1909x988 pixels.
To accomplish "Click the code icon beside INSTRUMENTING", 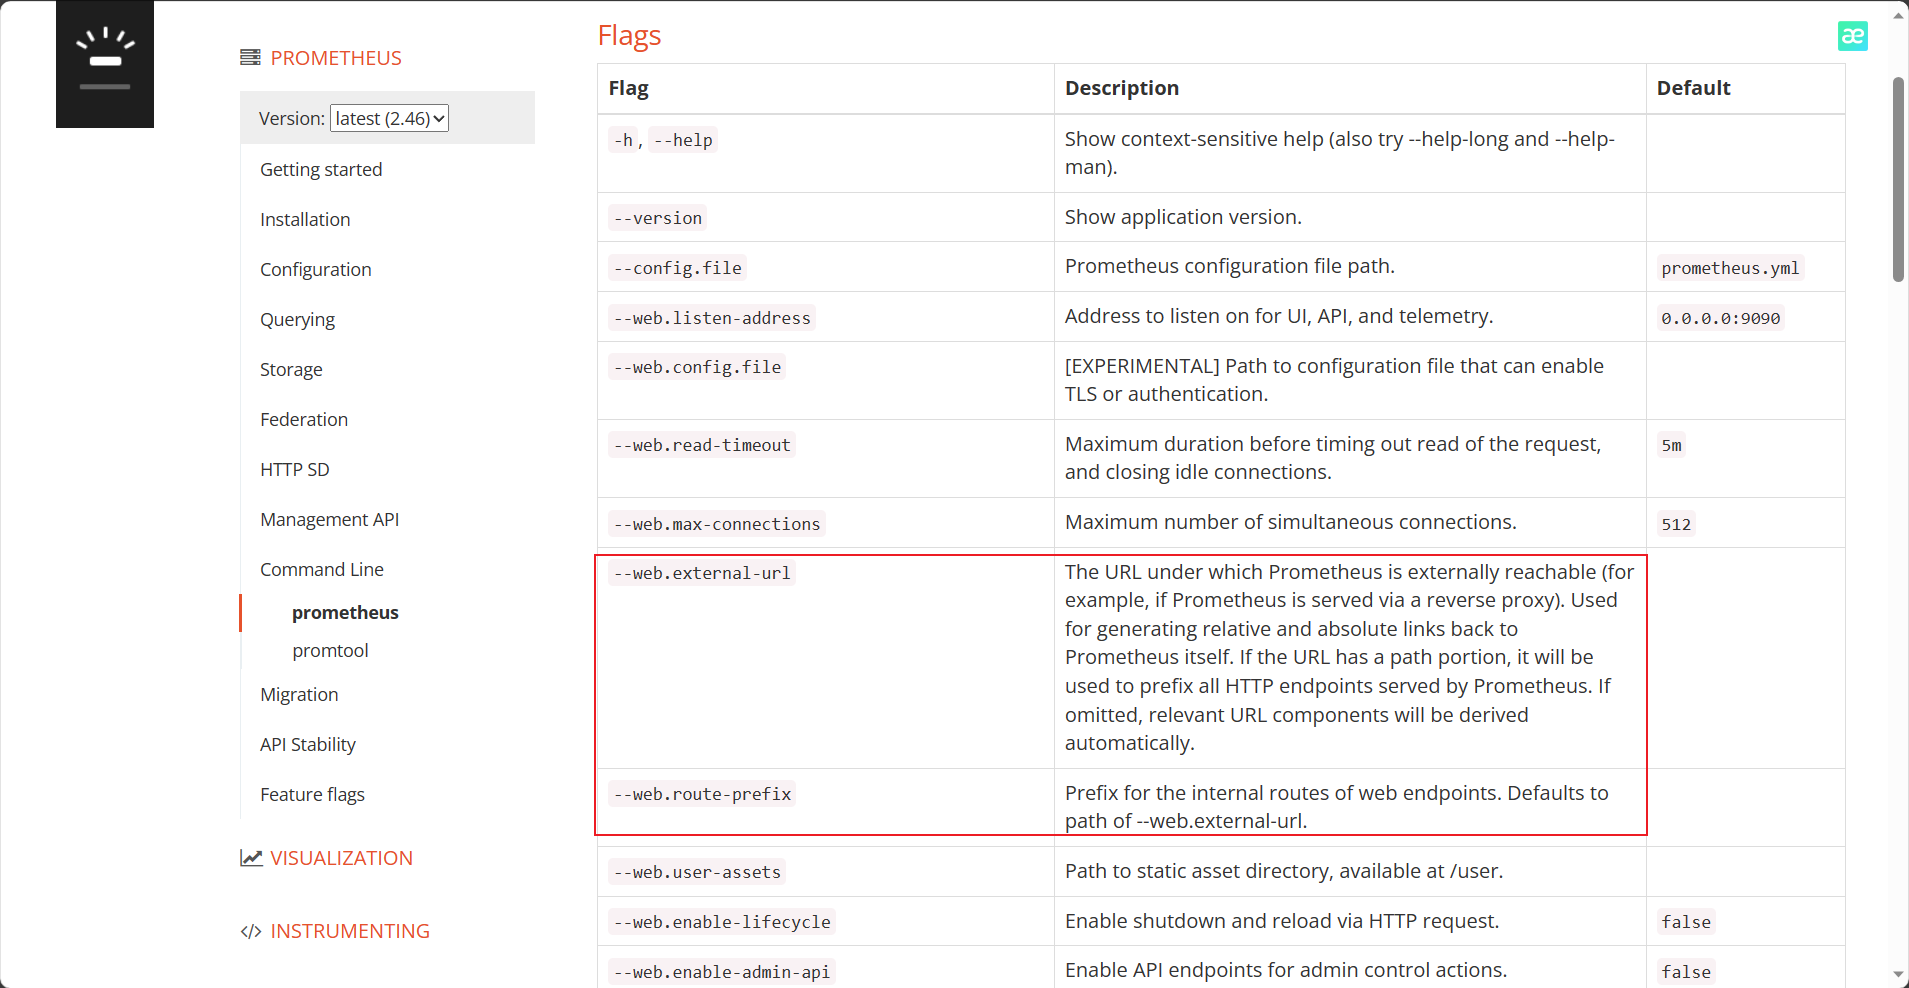I will coord(251,931).
